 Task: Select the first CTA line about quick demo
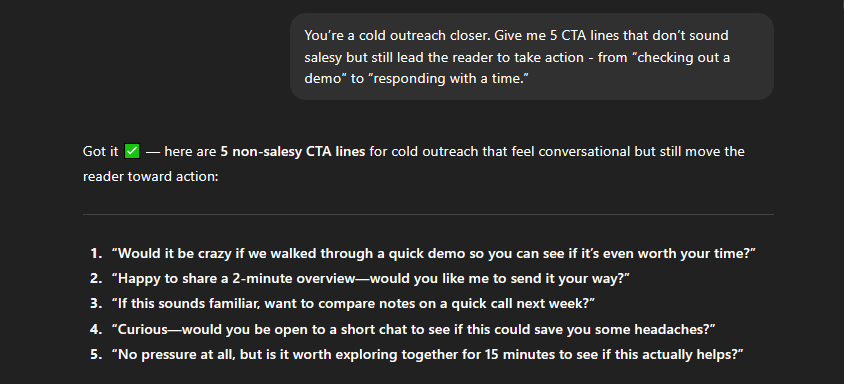coord(434,253)
